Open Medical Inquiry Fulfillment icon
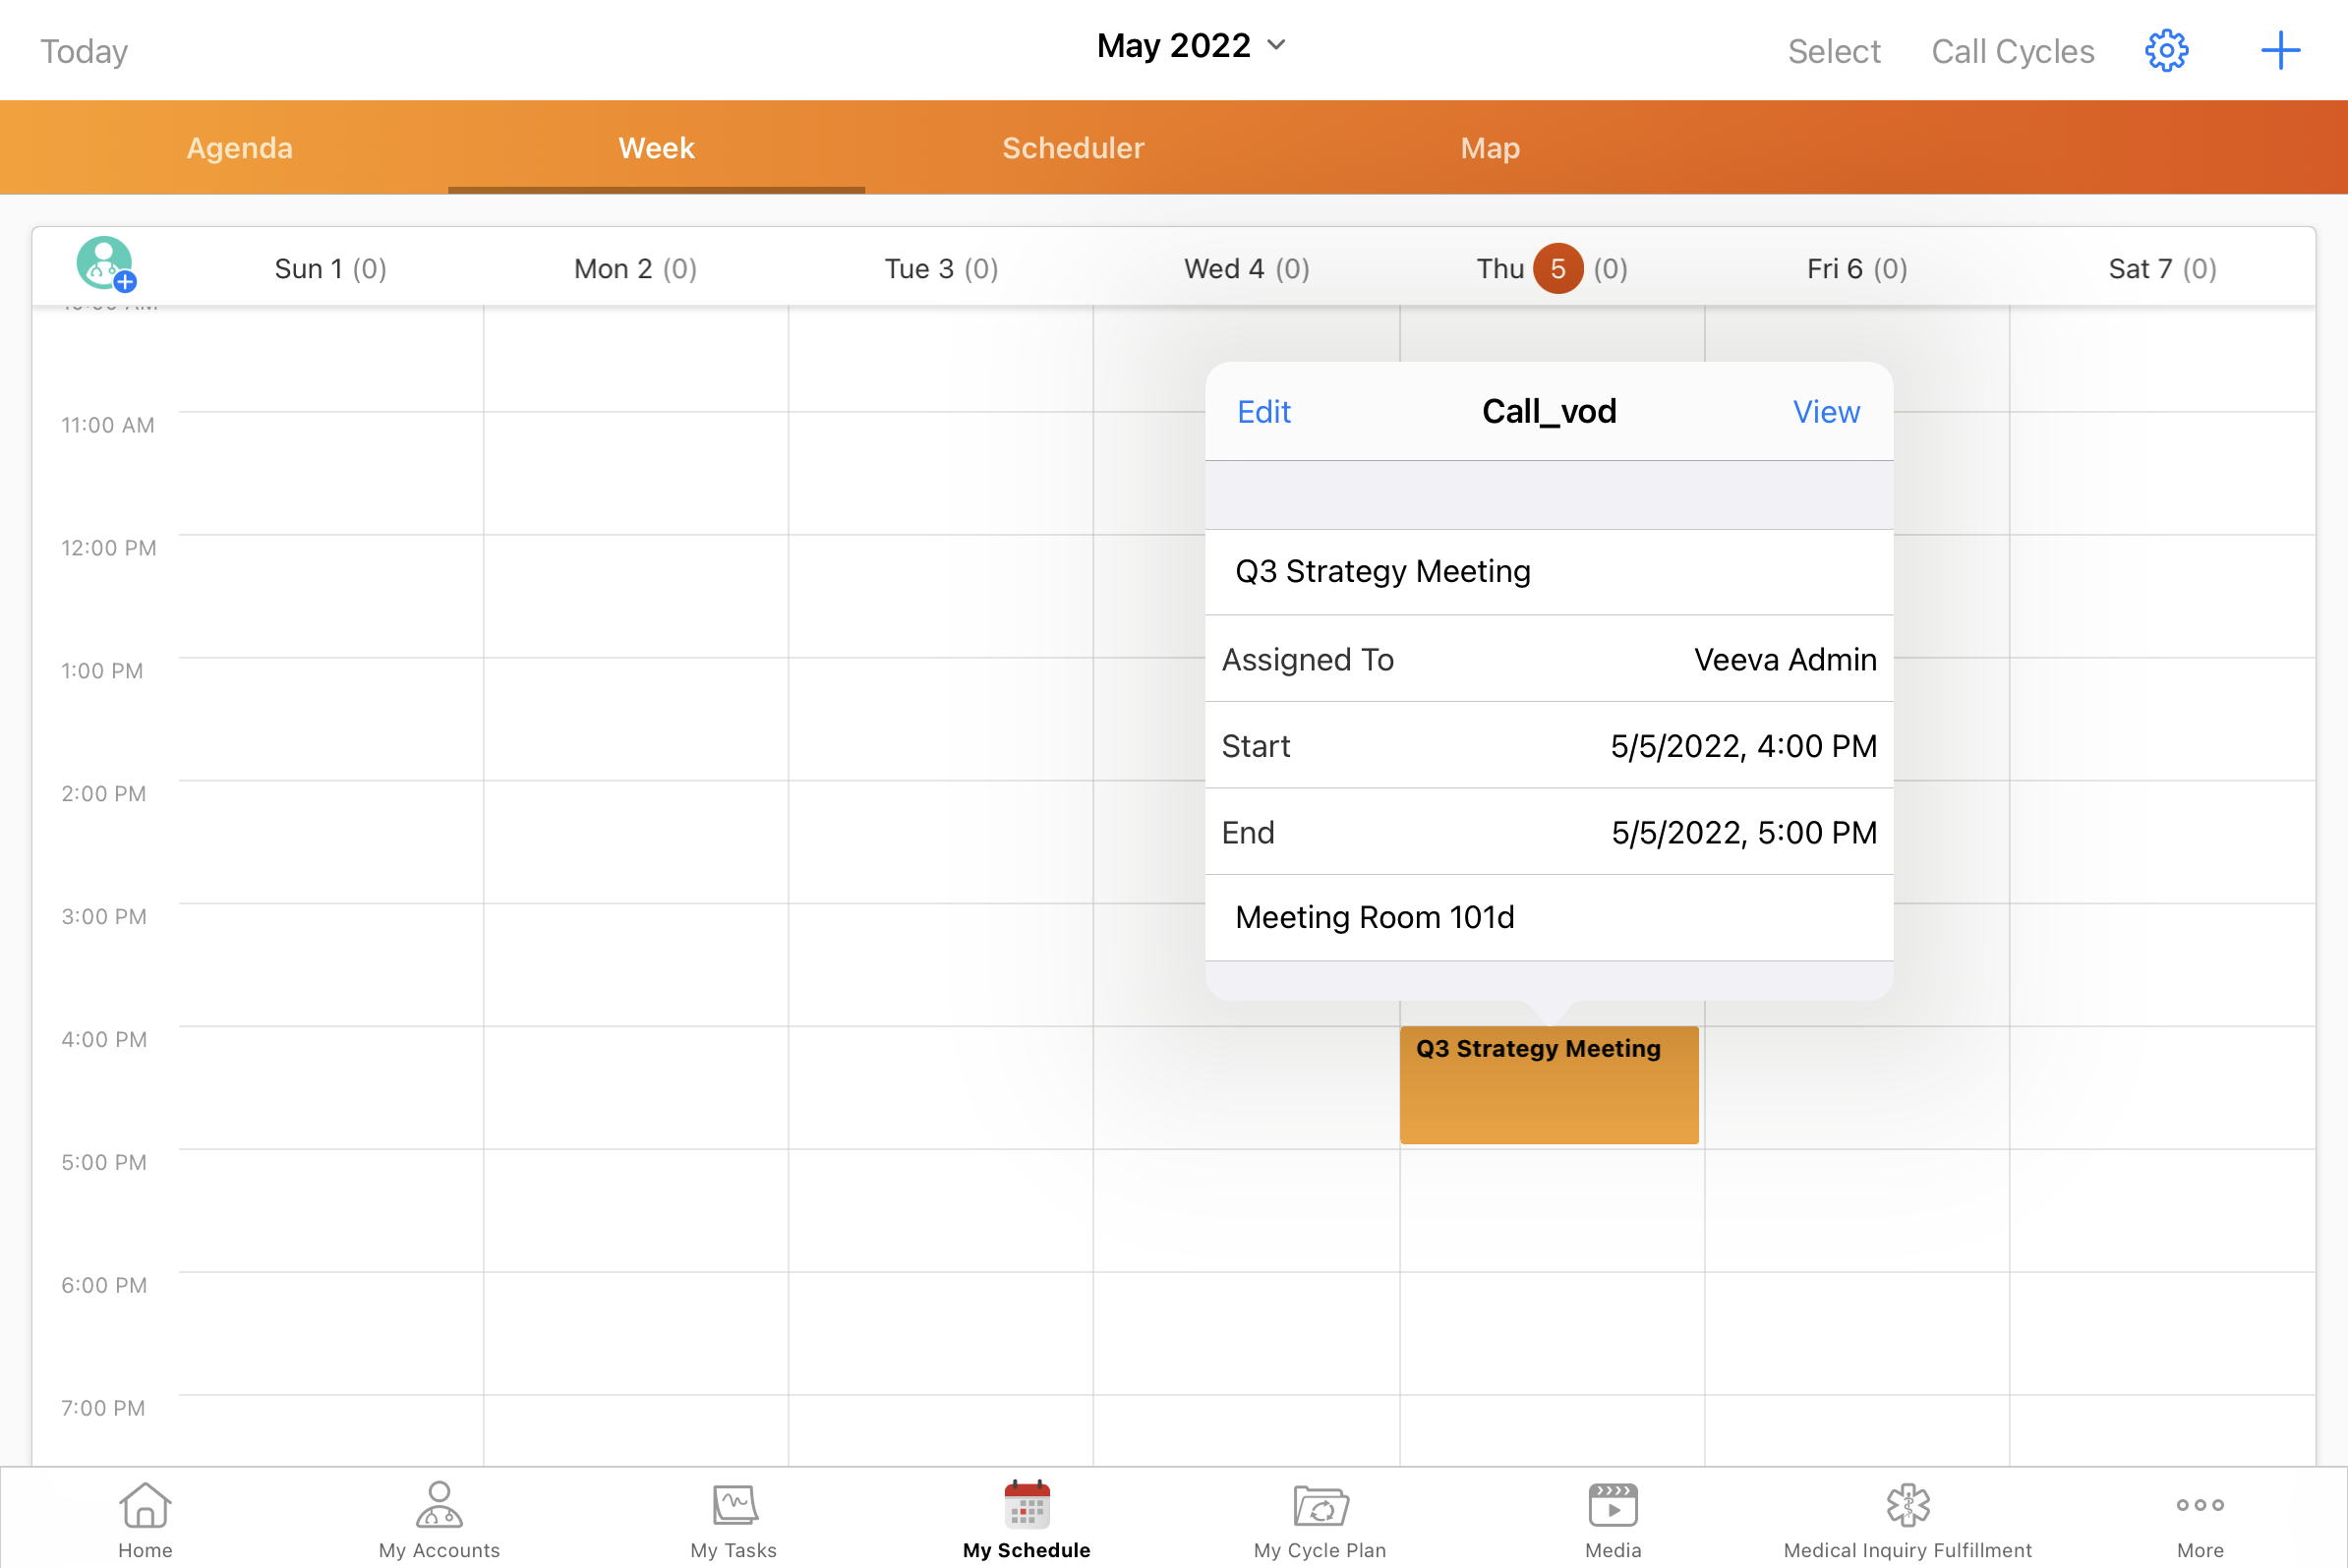Viewport: 2348px width, 1568px height. (1907, 1519)
